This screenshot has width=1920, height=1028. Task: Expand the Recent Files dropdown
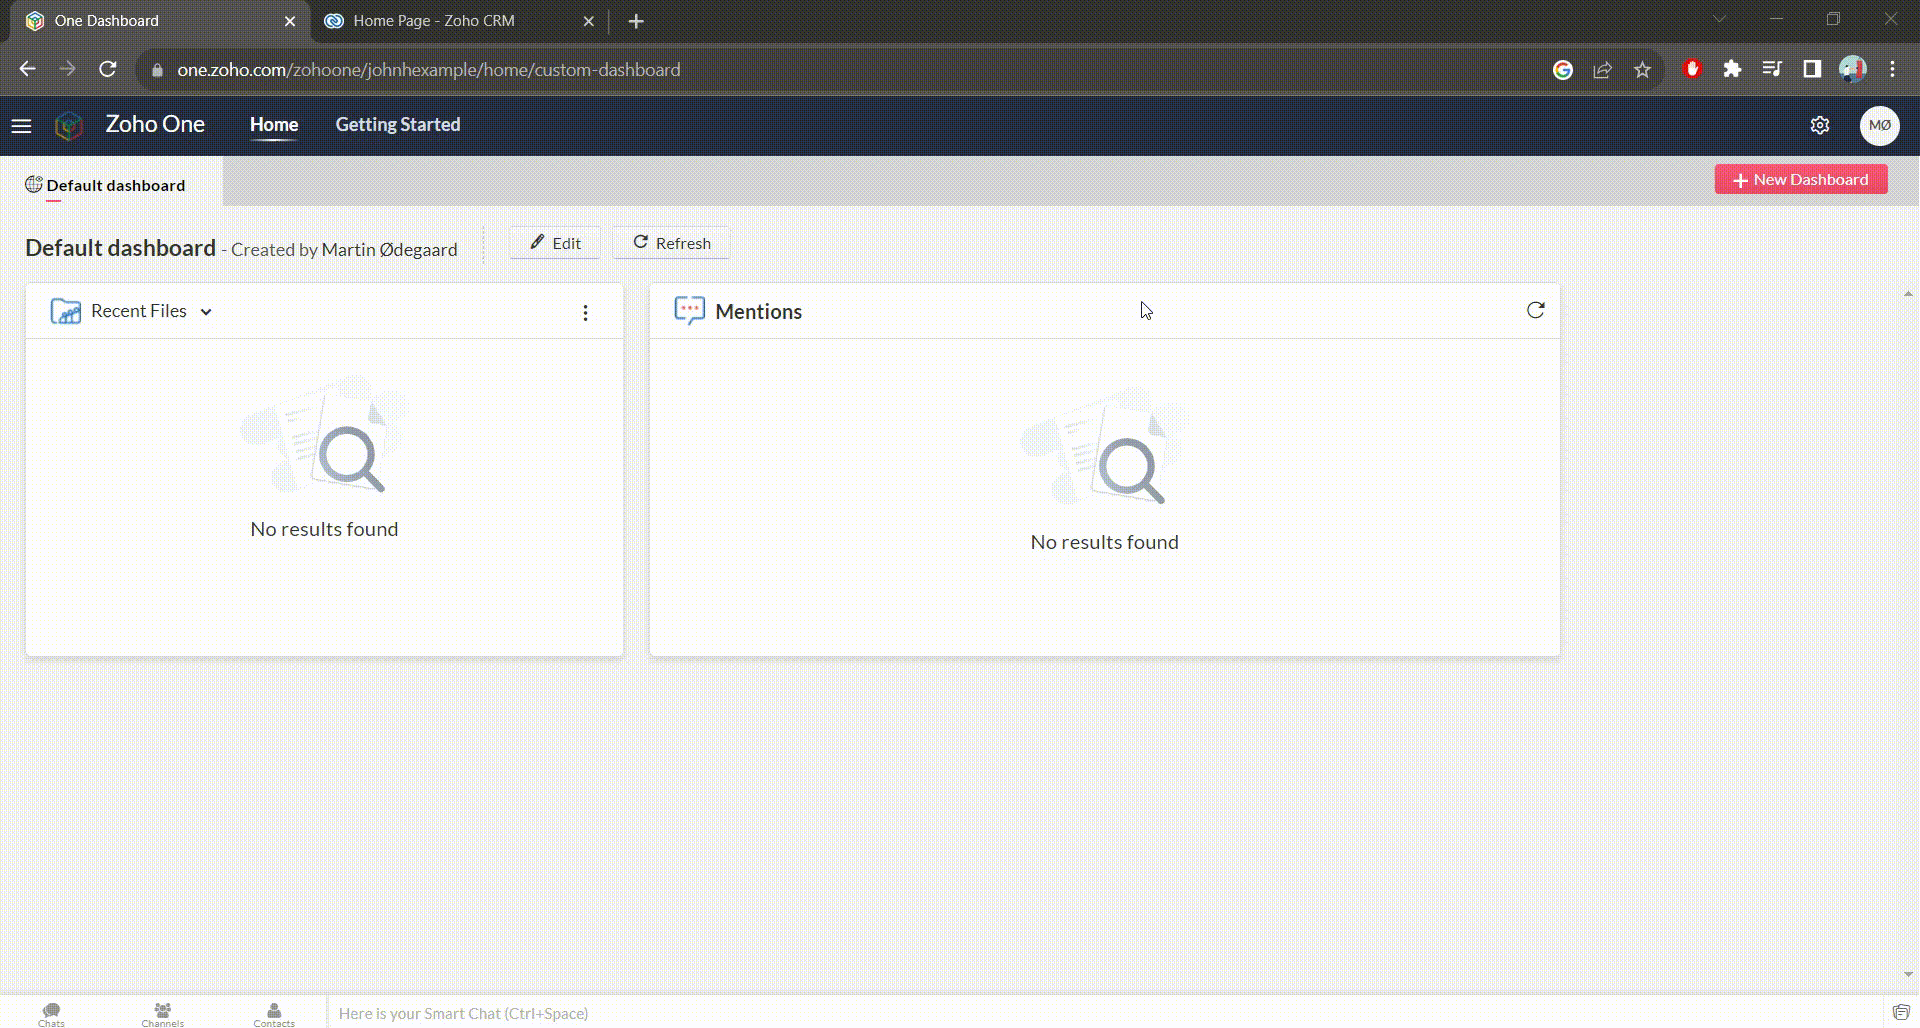(206, 312)
